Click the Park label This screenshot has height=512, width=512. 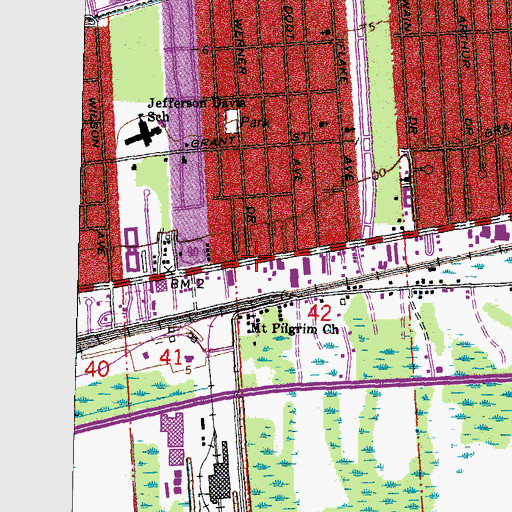[x=255, y=122]
